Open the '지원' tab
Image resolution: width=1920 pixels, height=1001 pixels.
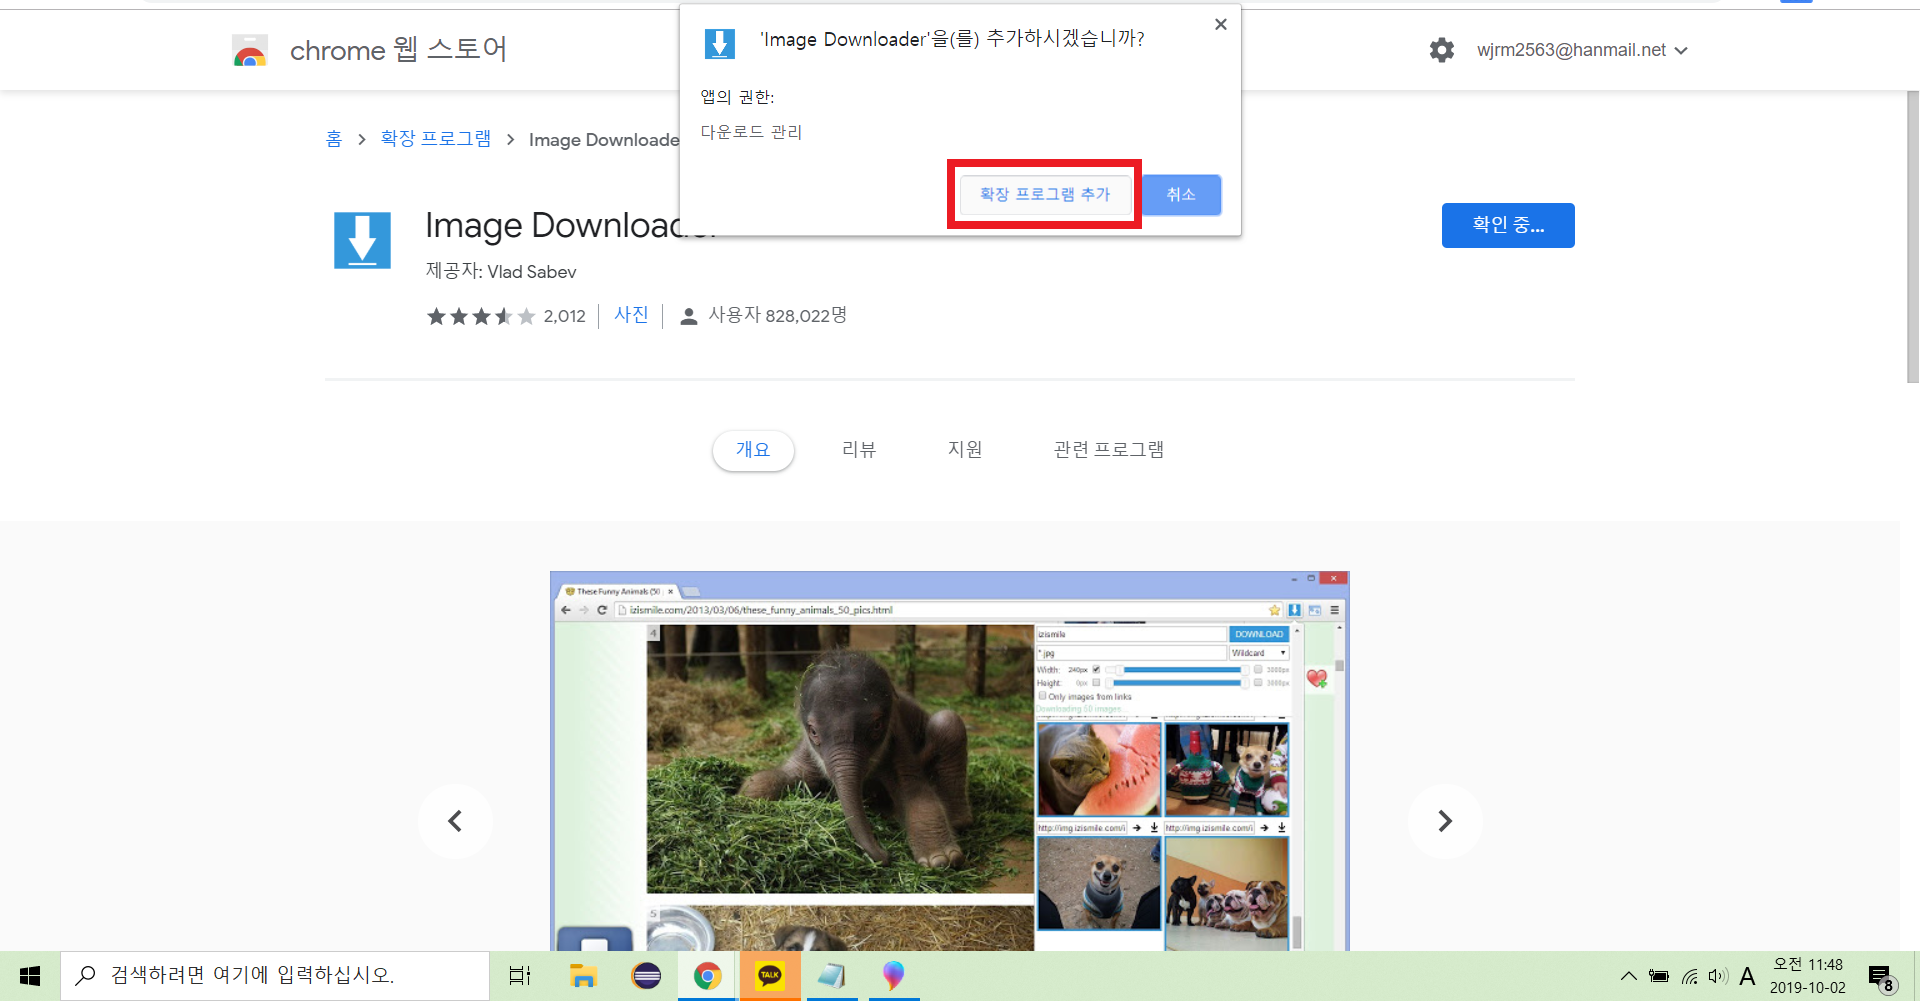[965, 450]
